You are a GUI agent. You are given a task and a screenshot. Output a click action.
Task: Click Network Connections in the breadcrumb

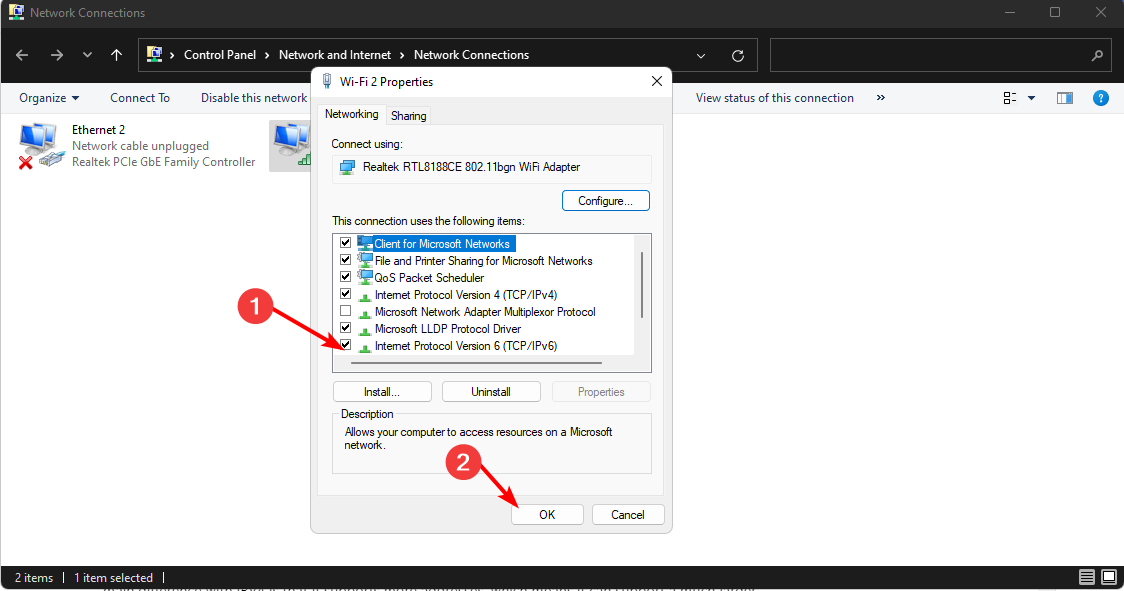(x=472, y=55)
